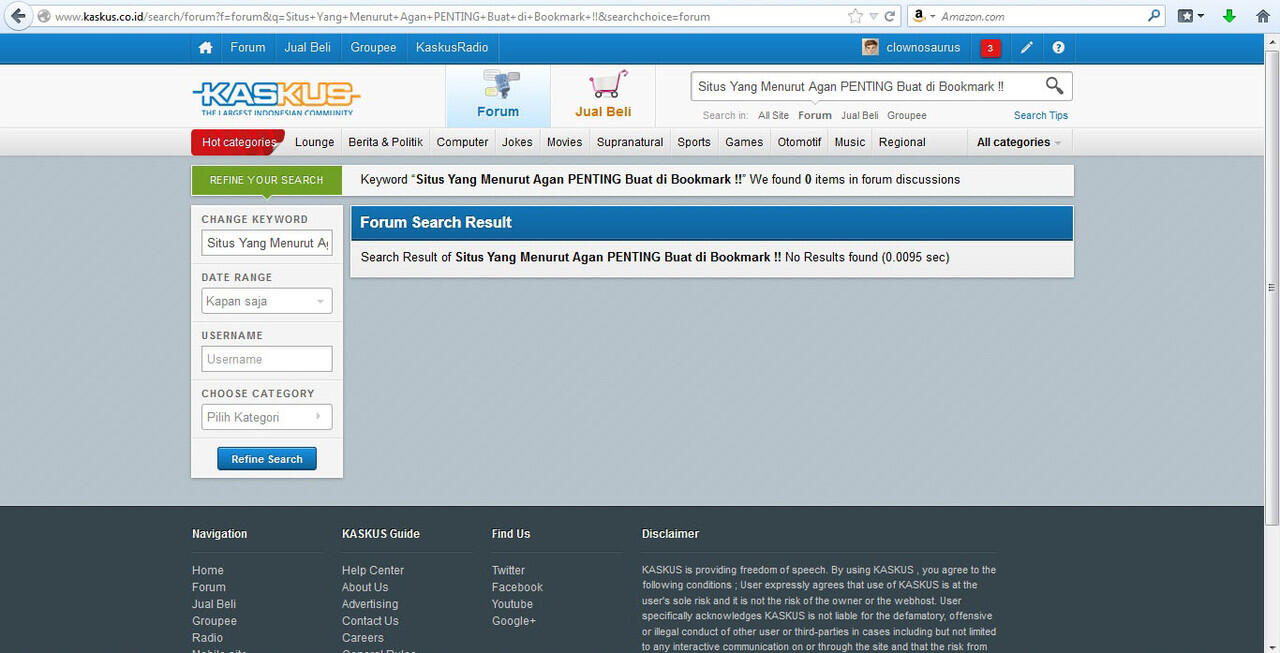This screenshot has width=1280, height=653.
Task: Open search with the magnifying glass icon
Action: pos(1054,86)
